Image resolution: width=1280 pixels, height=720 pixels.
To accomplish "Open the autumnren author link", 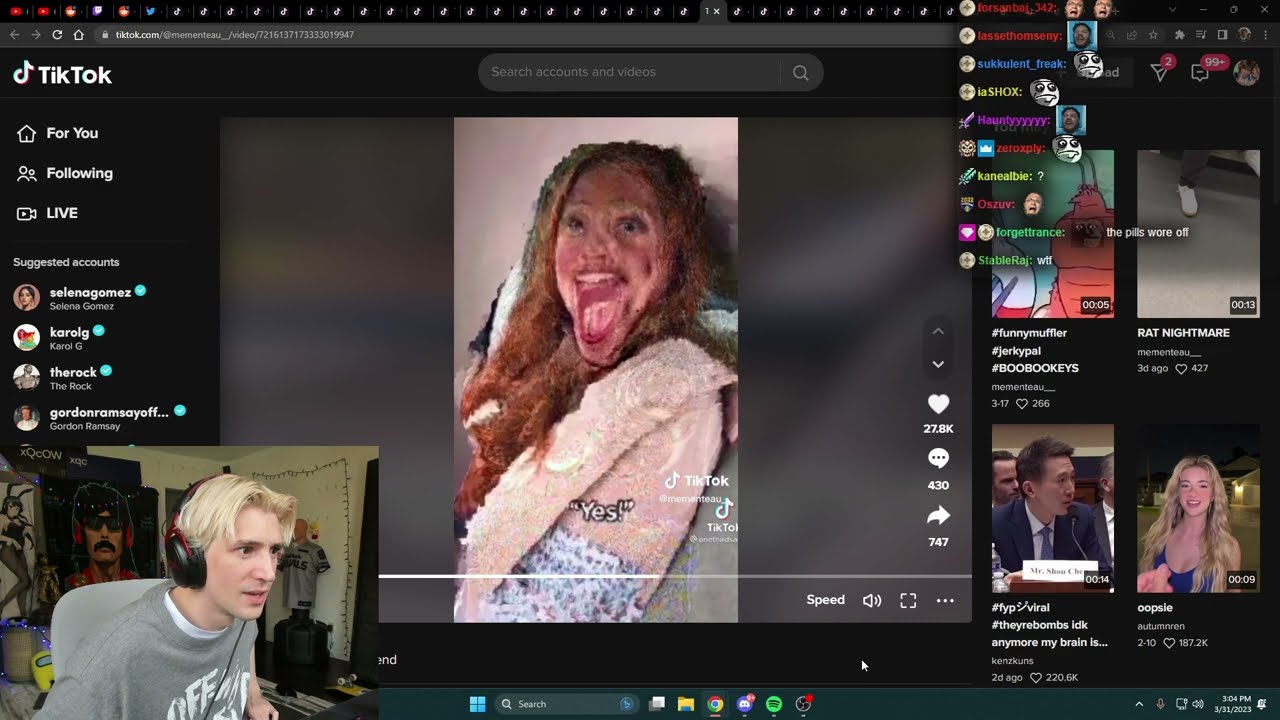I will click(1161, 626).
